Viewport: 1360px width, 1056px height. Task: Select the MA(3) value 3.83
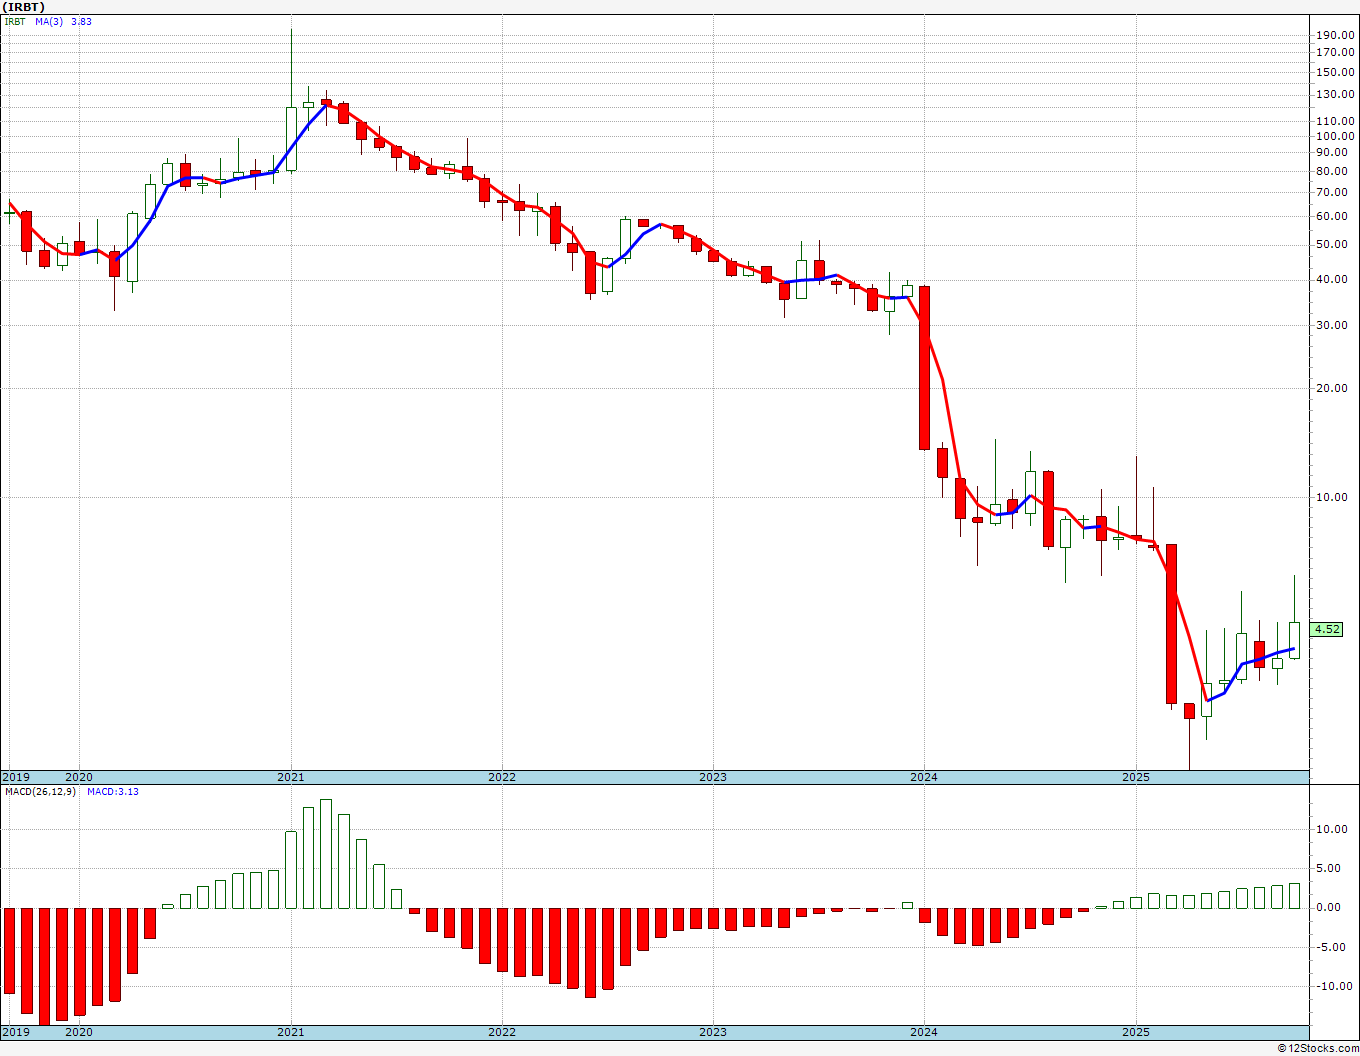click(81, 21)
